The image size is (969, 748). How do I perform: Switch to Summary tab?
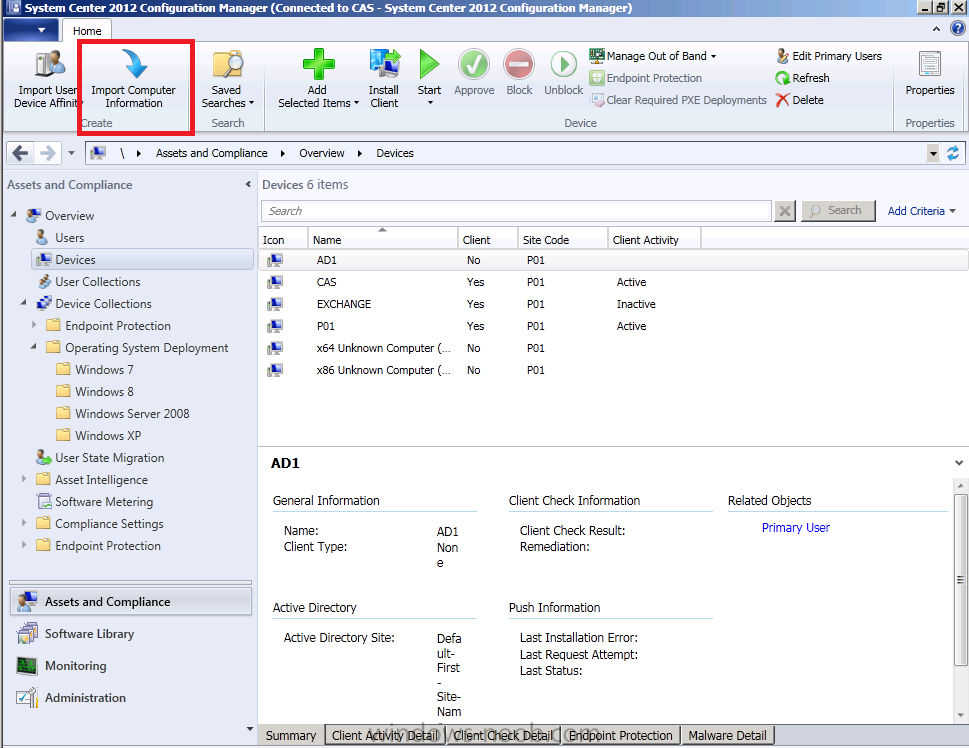click(290, 736)
